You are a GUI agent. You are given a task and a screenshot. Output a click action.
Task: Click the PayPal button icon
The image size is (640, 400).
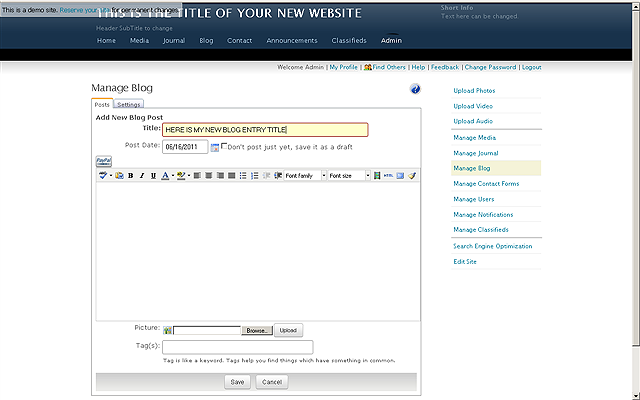[102, 160]
